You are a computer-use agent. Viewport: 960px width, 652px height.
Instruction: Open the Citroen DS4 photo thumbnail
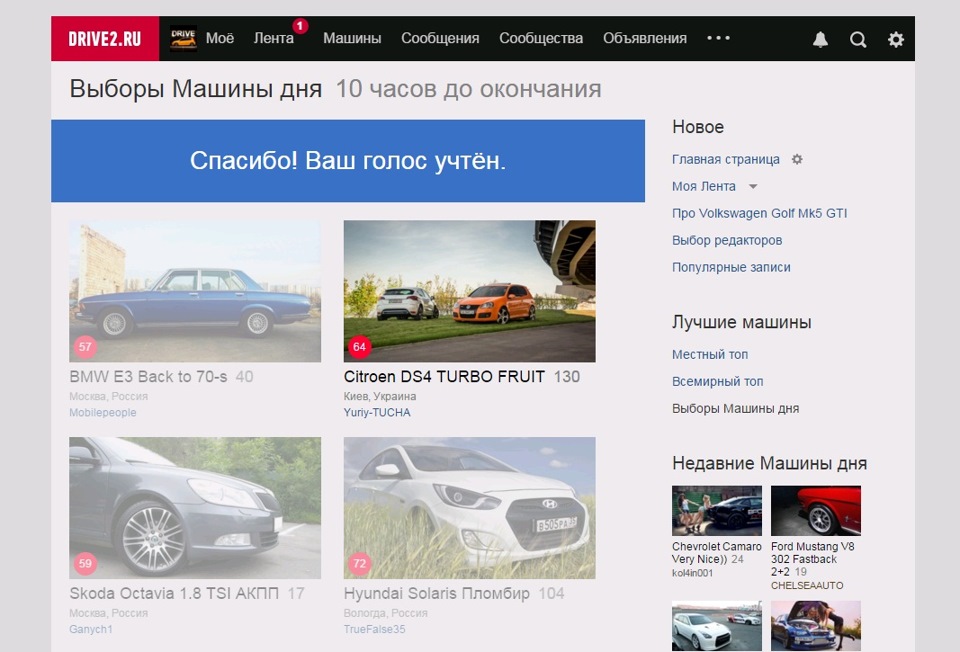470,291
